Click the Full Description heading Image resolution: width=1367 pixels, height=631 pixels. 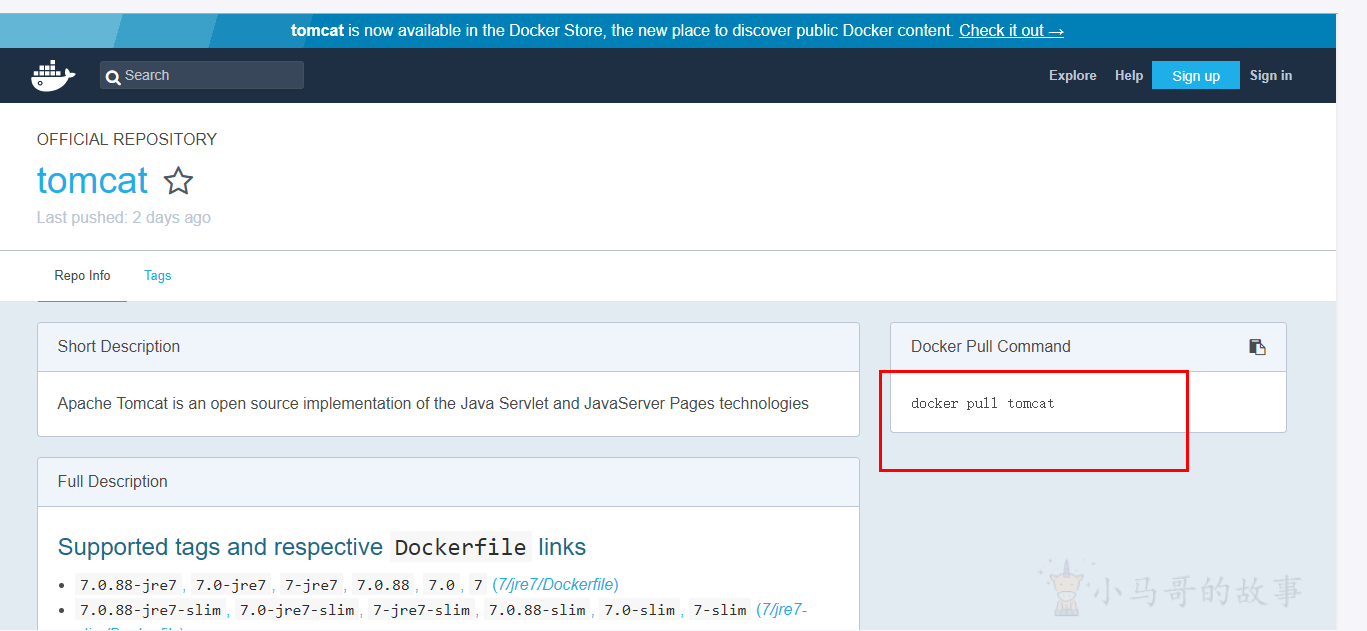click(113, 482)
